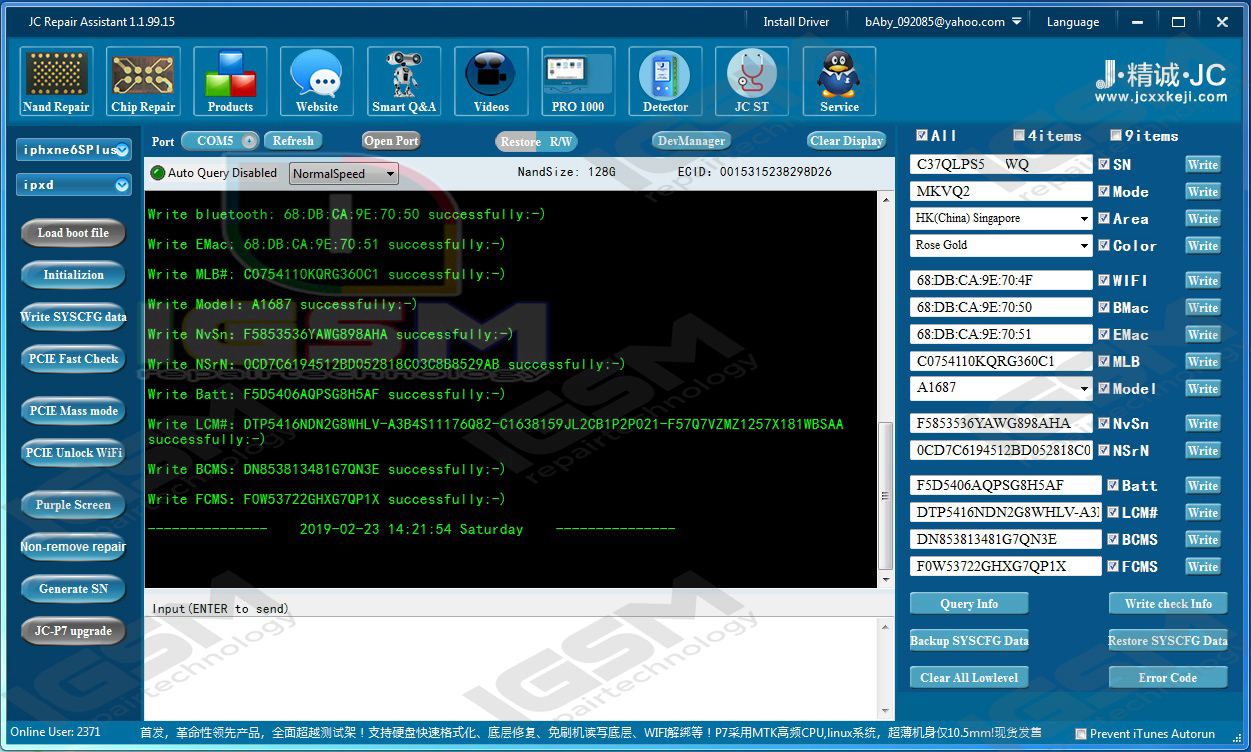Uncheck the Mode checkbox

(1104, 191)
